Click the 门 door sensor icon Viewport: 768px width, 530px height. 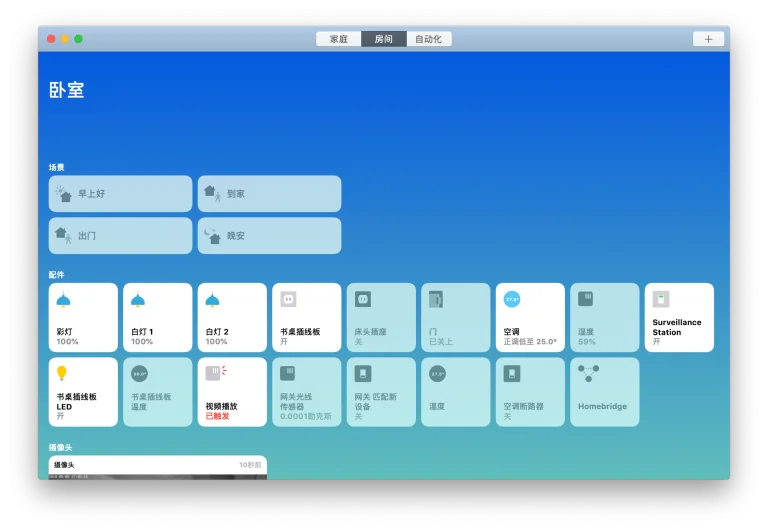tap(436, 299)
